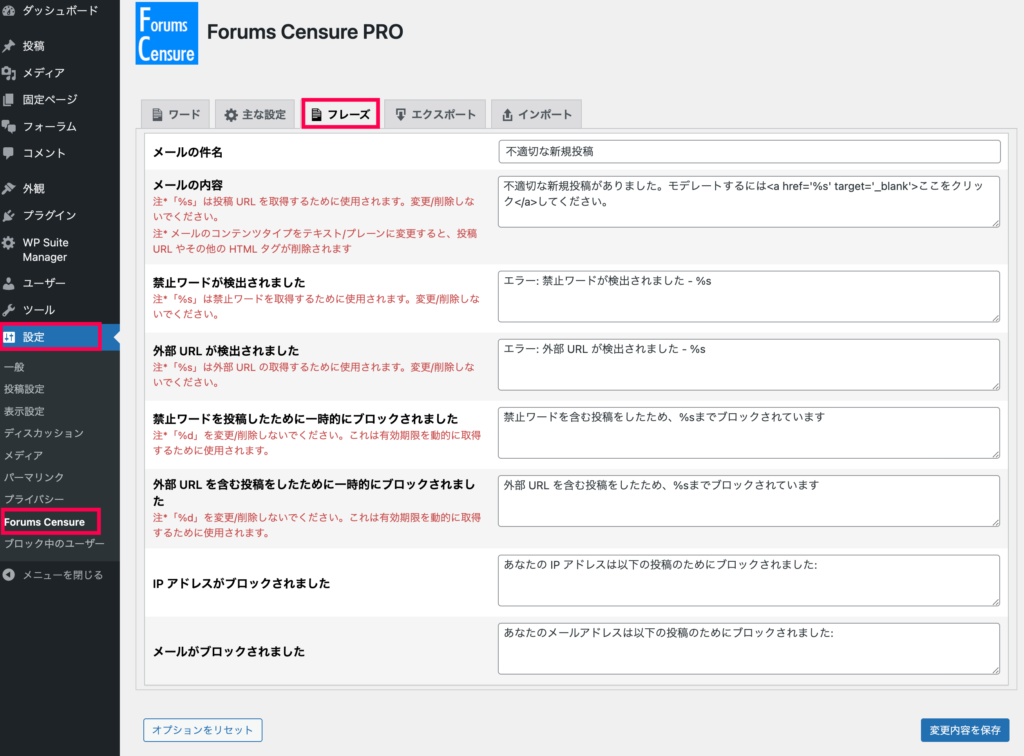The height and width of the screenshot is (756, 1024).
Task: Click the settings sliders icon beside 設定
Action: (8, 338)
